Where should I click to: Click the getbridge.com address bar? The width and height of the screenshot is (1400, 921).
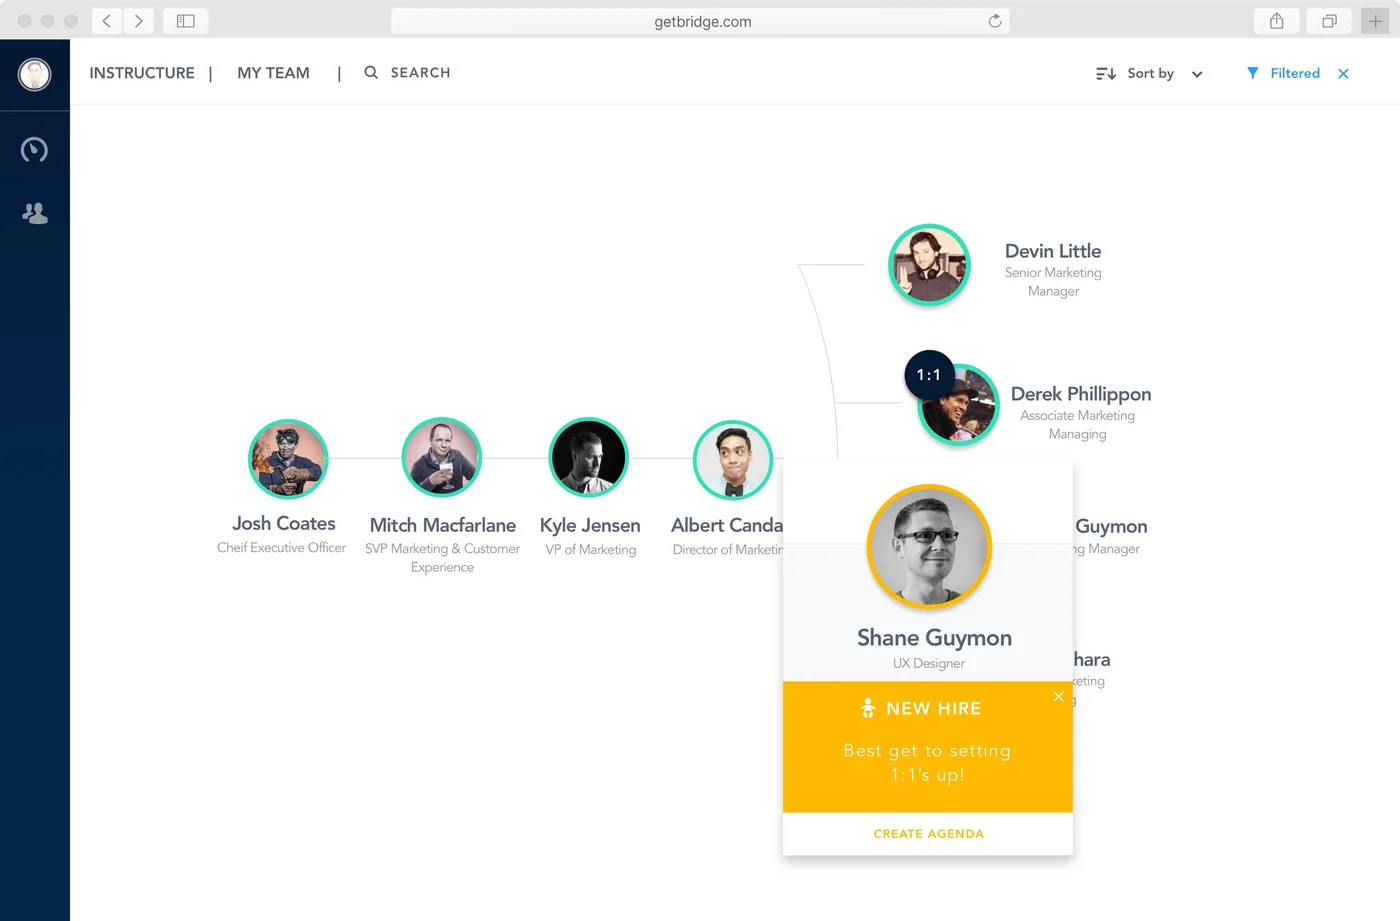[700, 21]
